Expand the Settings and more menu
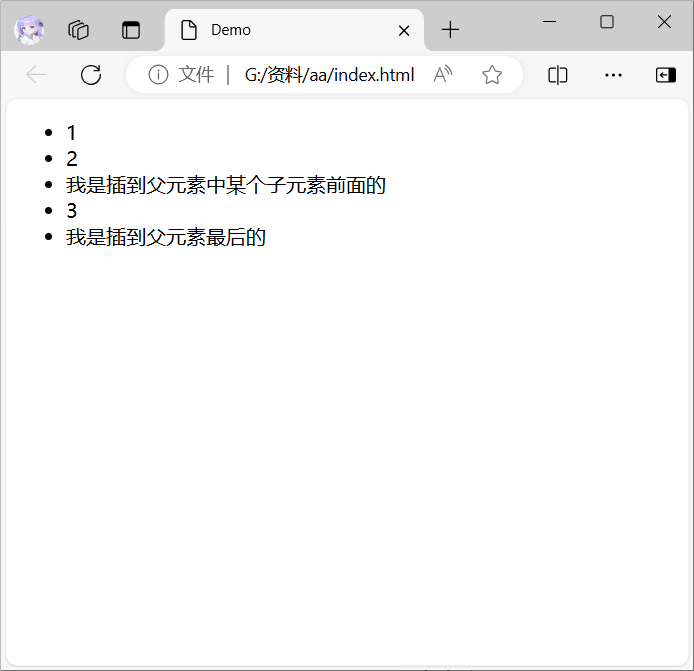 pyautogui.click(x=613, y=75)
